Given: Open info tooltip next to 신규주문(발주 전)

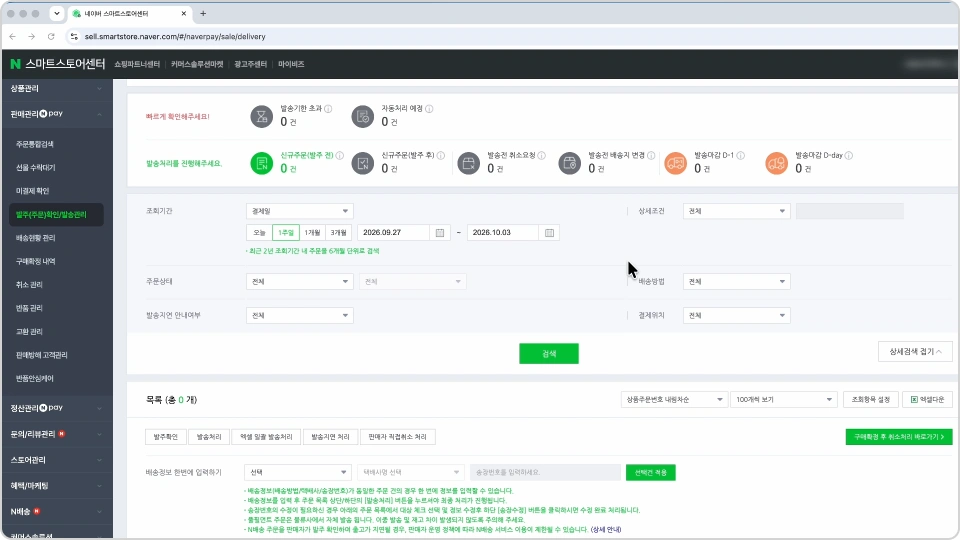Looking at the screenshot, I should 340,156.
